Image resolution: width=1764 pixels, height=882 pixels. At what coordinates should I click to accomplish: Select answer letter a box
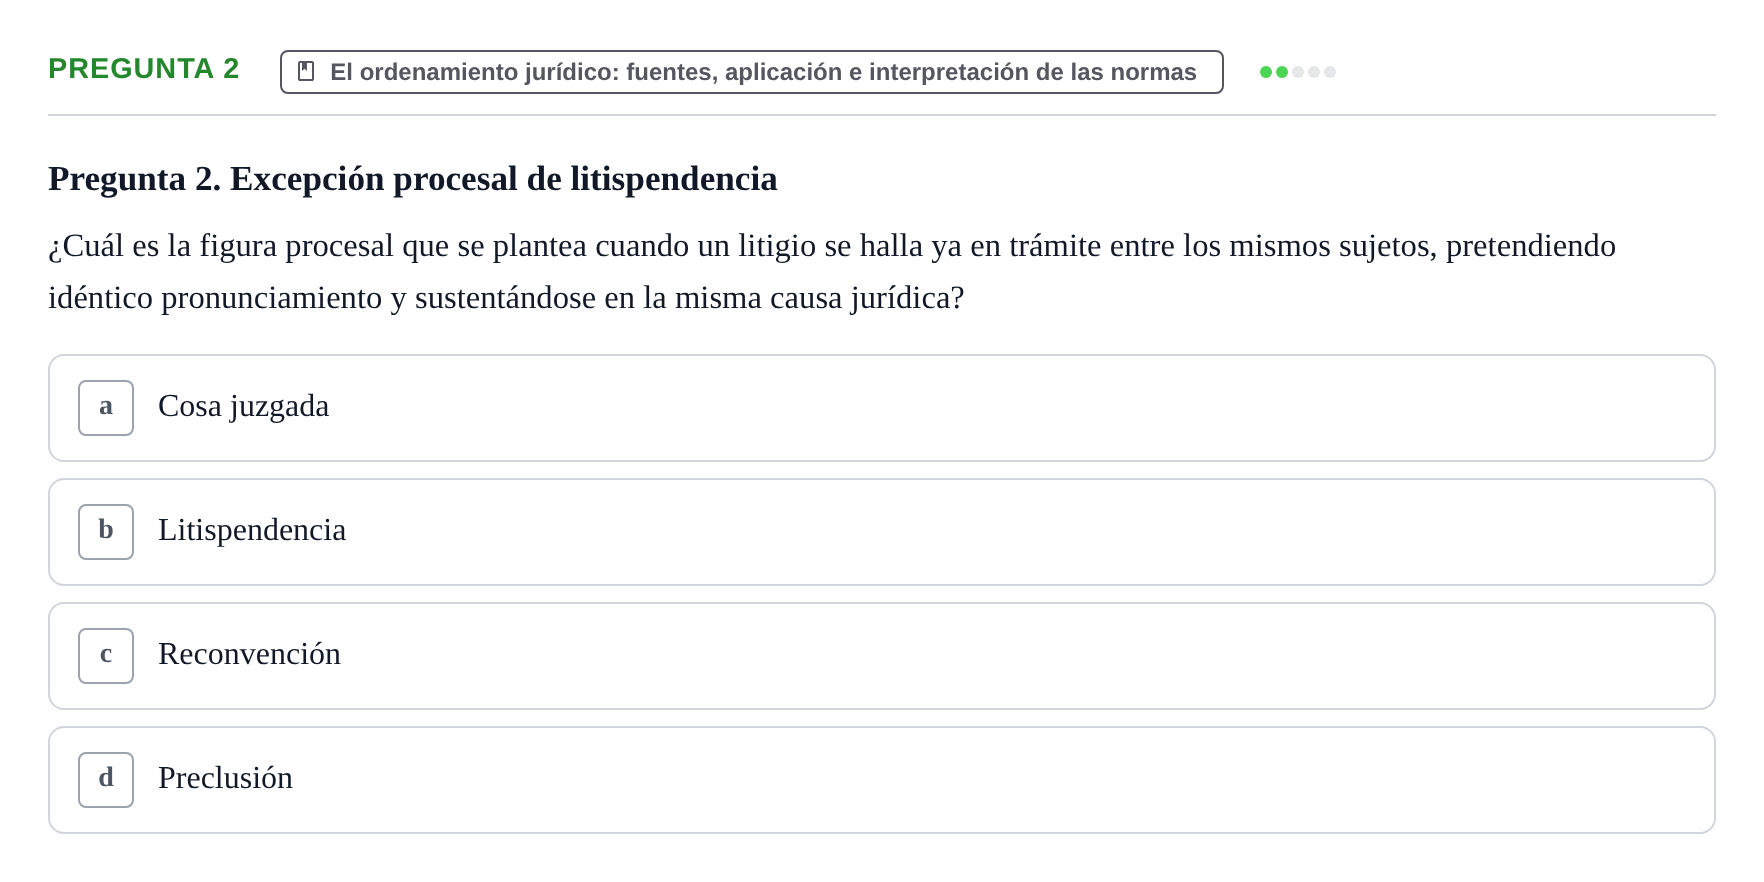[x=106, y=408]
